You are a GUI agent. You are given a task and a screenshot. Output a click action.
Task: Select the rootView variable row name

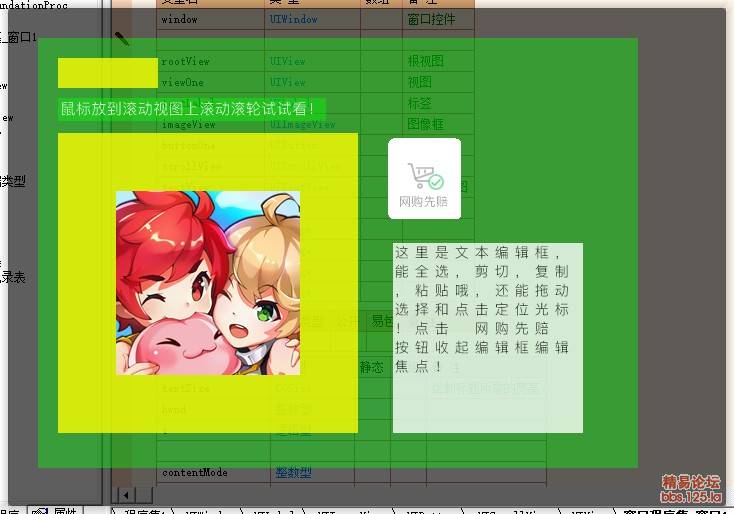tap(211, 61)
